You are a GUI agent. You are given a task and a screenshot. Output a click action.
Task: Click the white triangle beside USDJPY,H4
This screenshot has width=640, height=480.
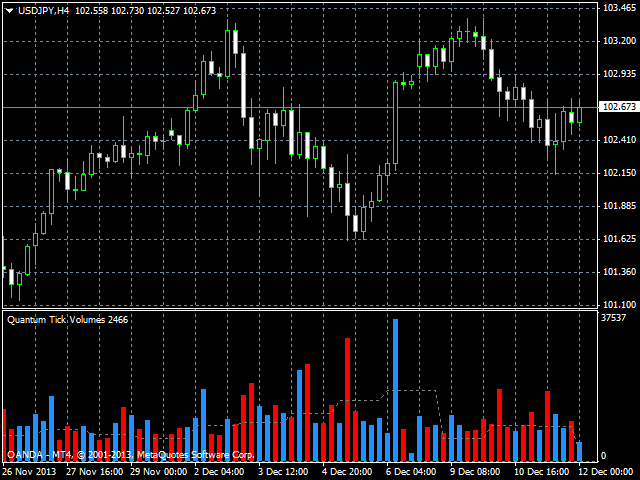pos(9,11)
